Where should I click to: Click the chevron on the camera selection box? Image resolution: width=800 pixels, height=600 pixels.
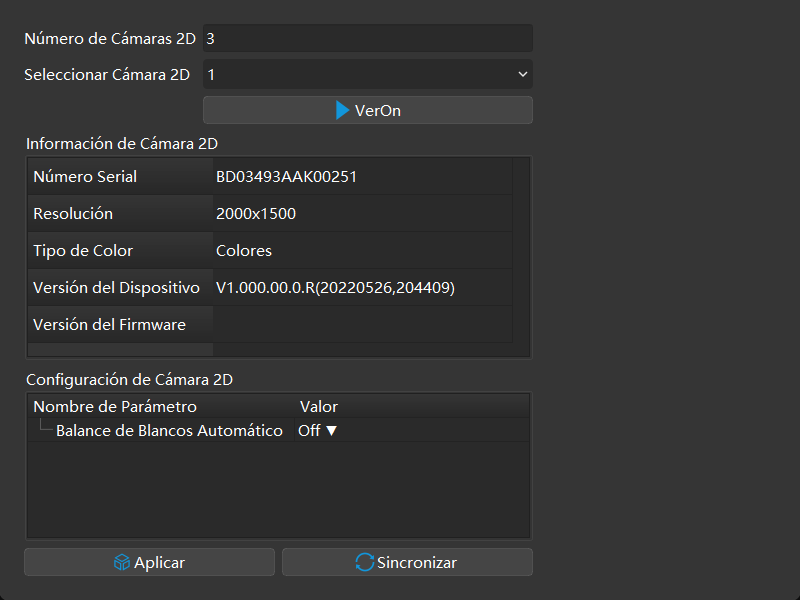pos(521,74)
